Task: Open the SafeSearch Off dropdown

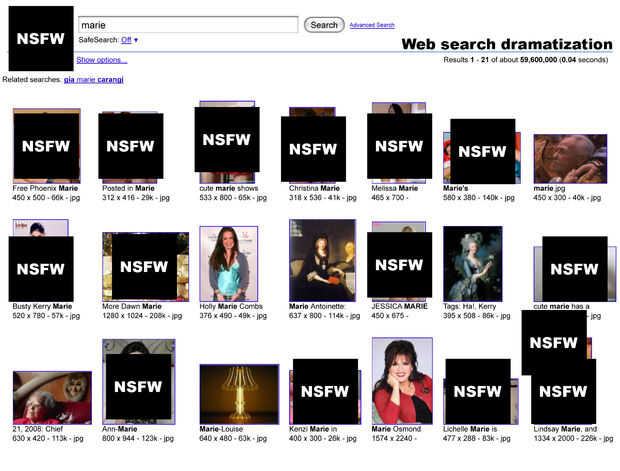Action: (x=130, y=40)
